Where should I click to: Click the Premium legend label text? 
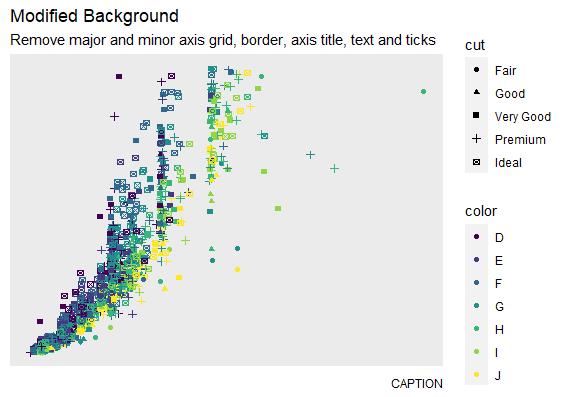520,140
